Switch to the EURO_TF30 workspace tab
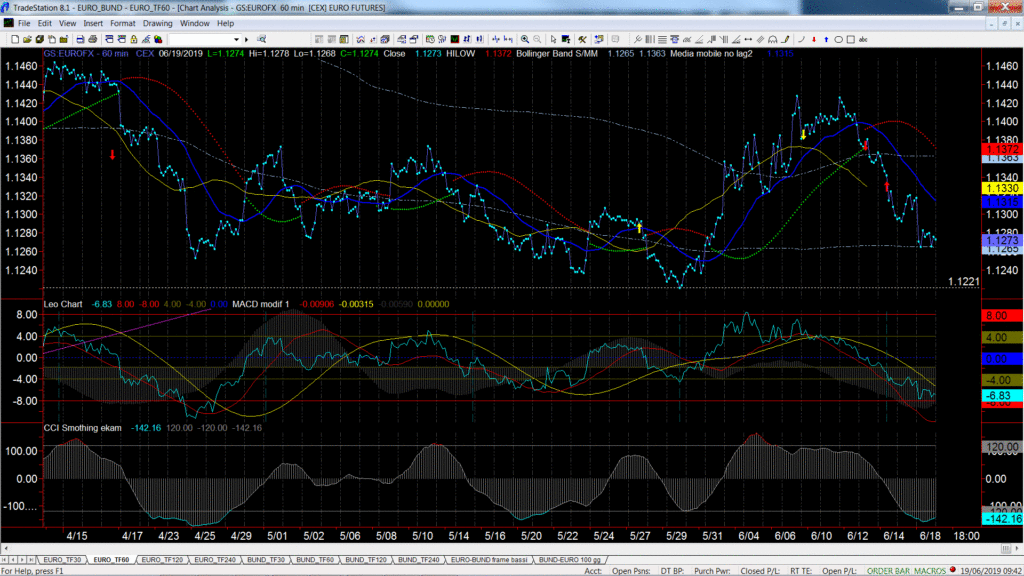The height and width of the screenshot is (576, 1024). [x=62, y=560]
